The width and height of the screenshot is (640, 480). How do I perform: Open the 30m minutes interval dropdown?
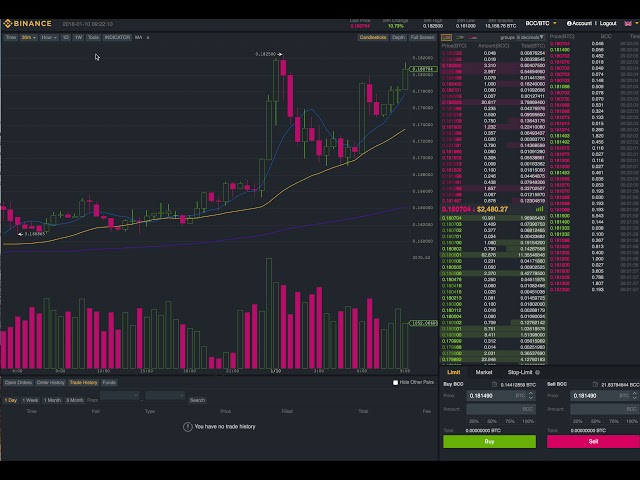pyautogui.click(x=29, y=38)
